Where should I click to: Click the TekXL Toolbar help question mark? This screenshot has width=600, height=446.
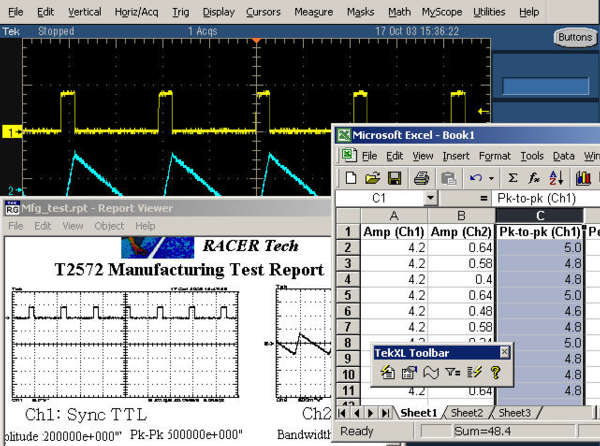click(x=495, y=373)
